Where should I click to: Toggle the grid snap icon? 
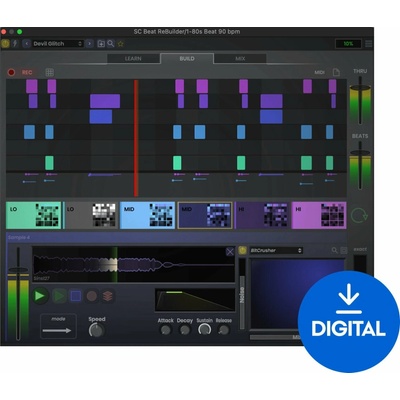pos(49,72)
